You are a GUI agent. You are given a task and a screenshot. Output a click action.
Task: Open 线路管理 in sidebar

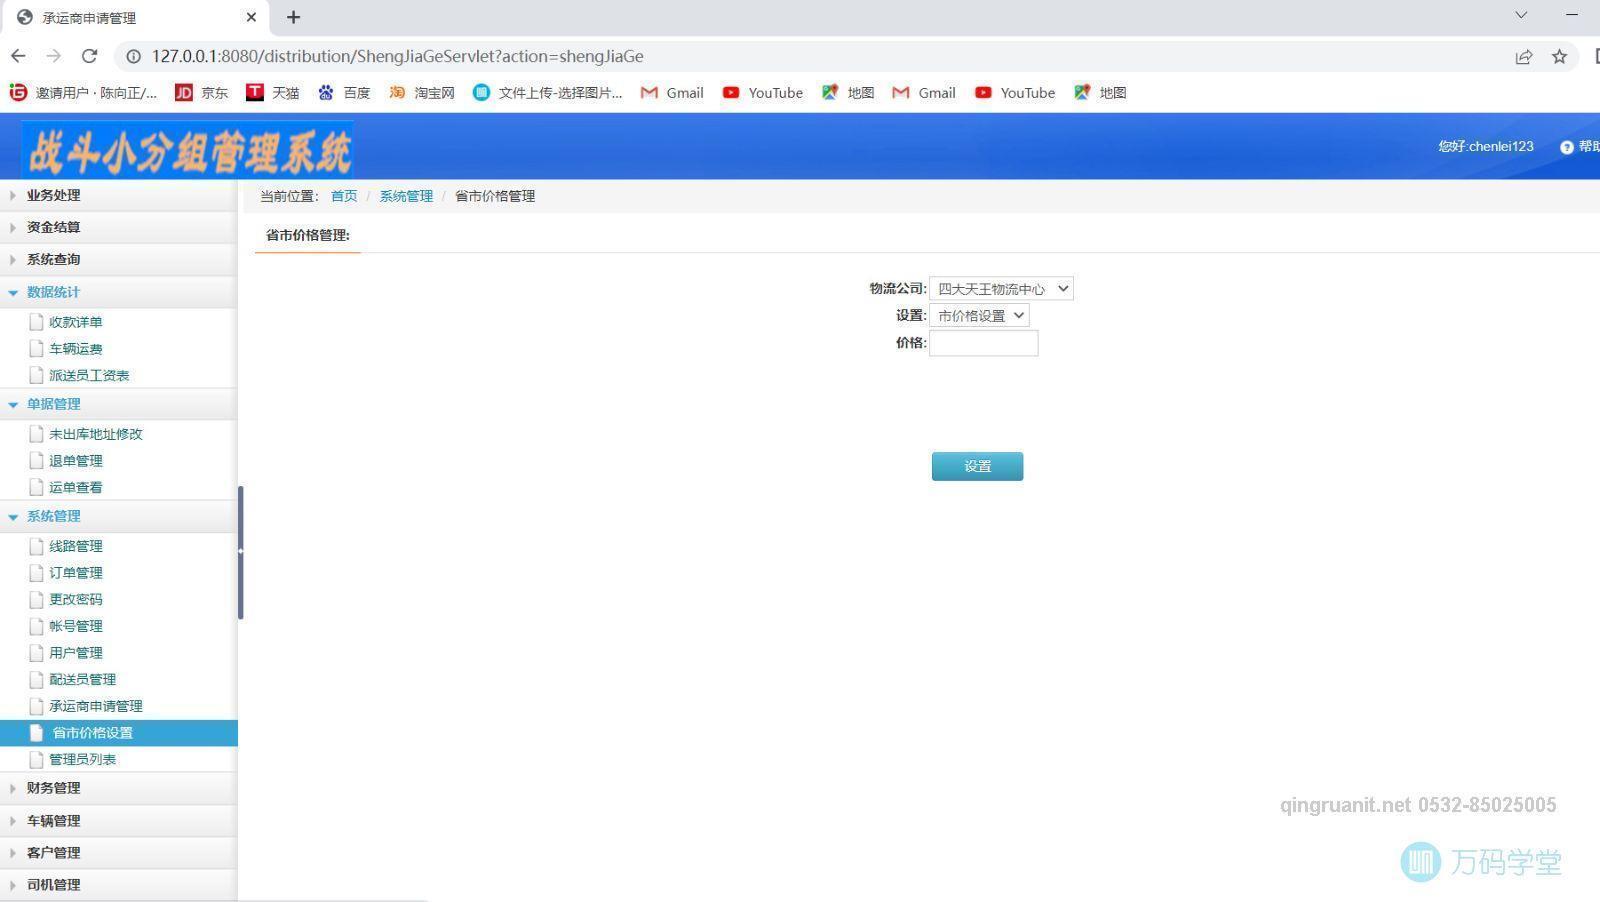[x=76, y=546]
